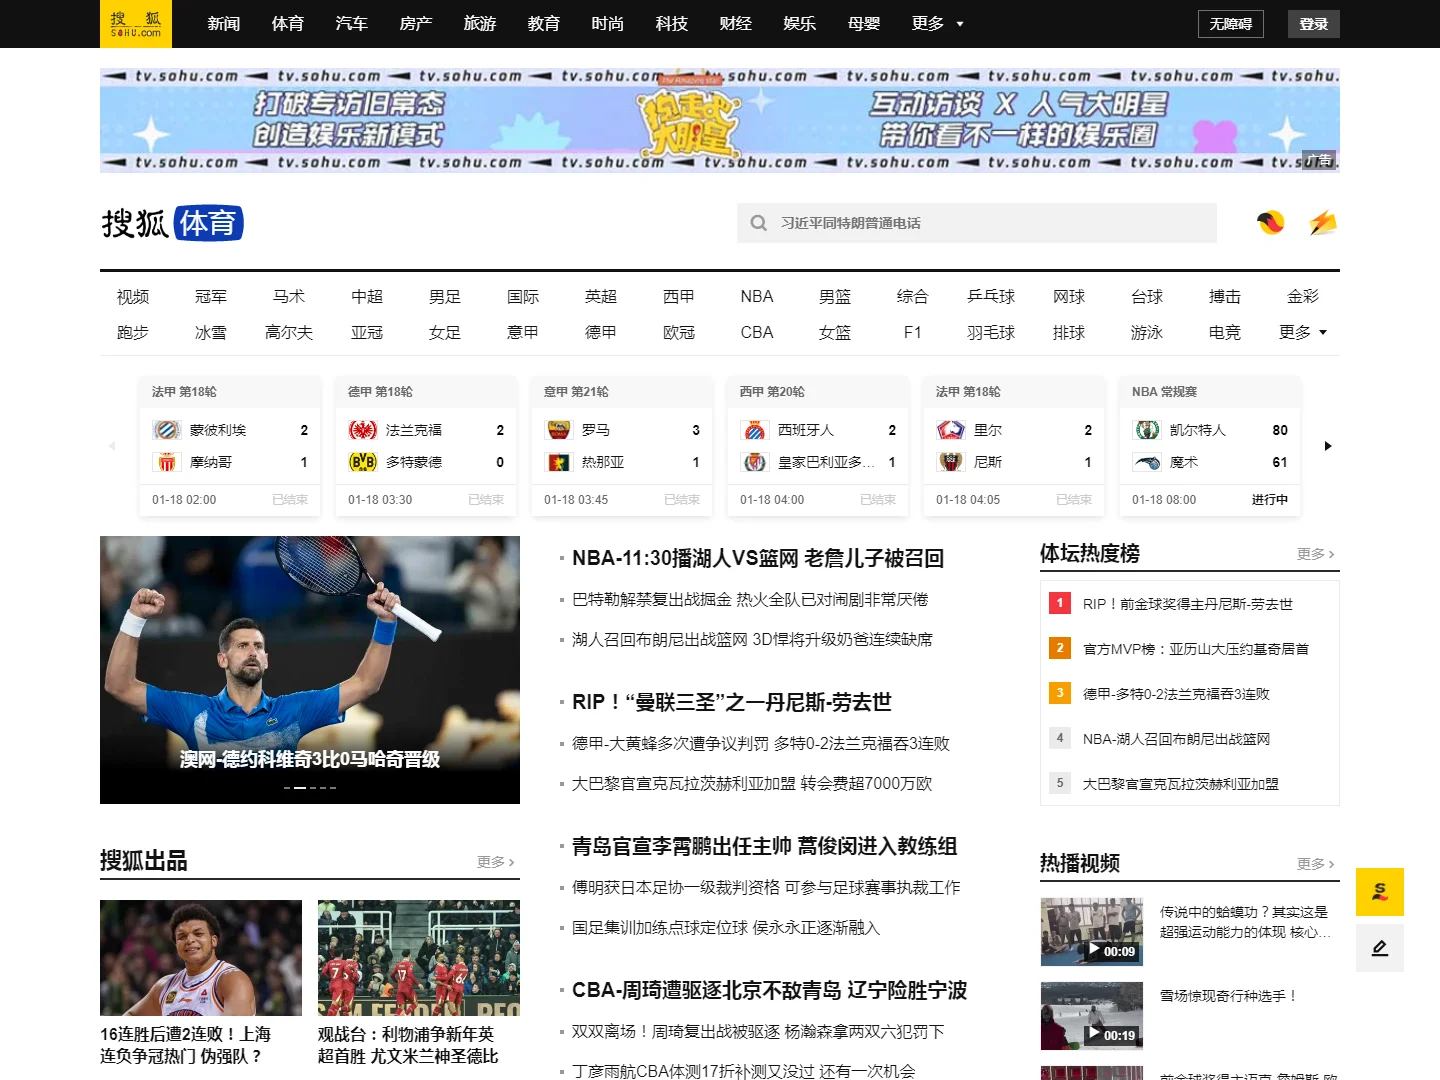Select the 电竞 category tab
1440x1080 pixels.
pyautogui.click(x=1225, y=332)
